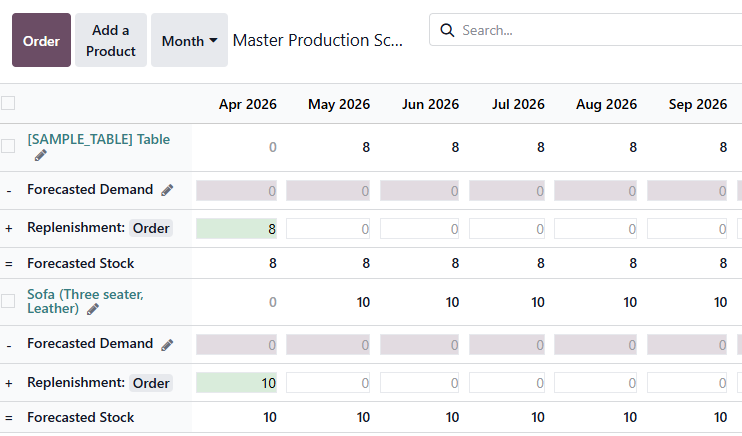Edit Forecasted Demand pencil for Table product
The image size is (742, 436).
167,190
